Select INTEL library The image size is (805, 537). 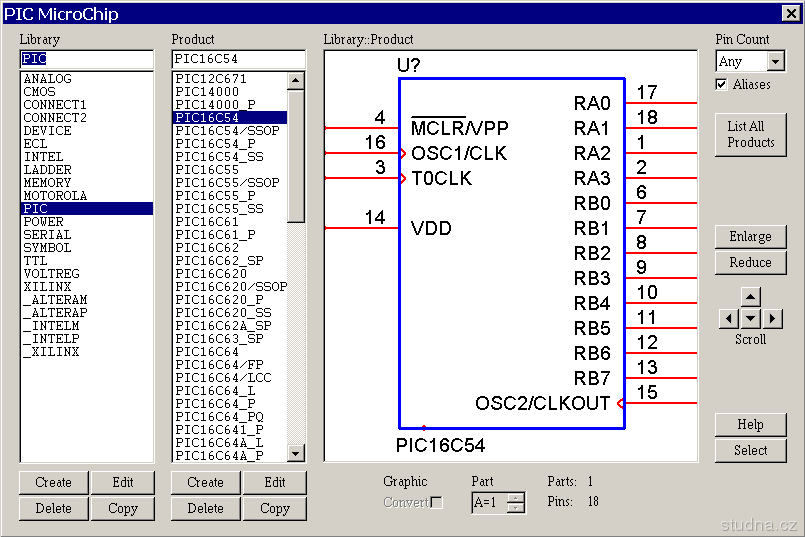[x=87, y=157]
